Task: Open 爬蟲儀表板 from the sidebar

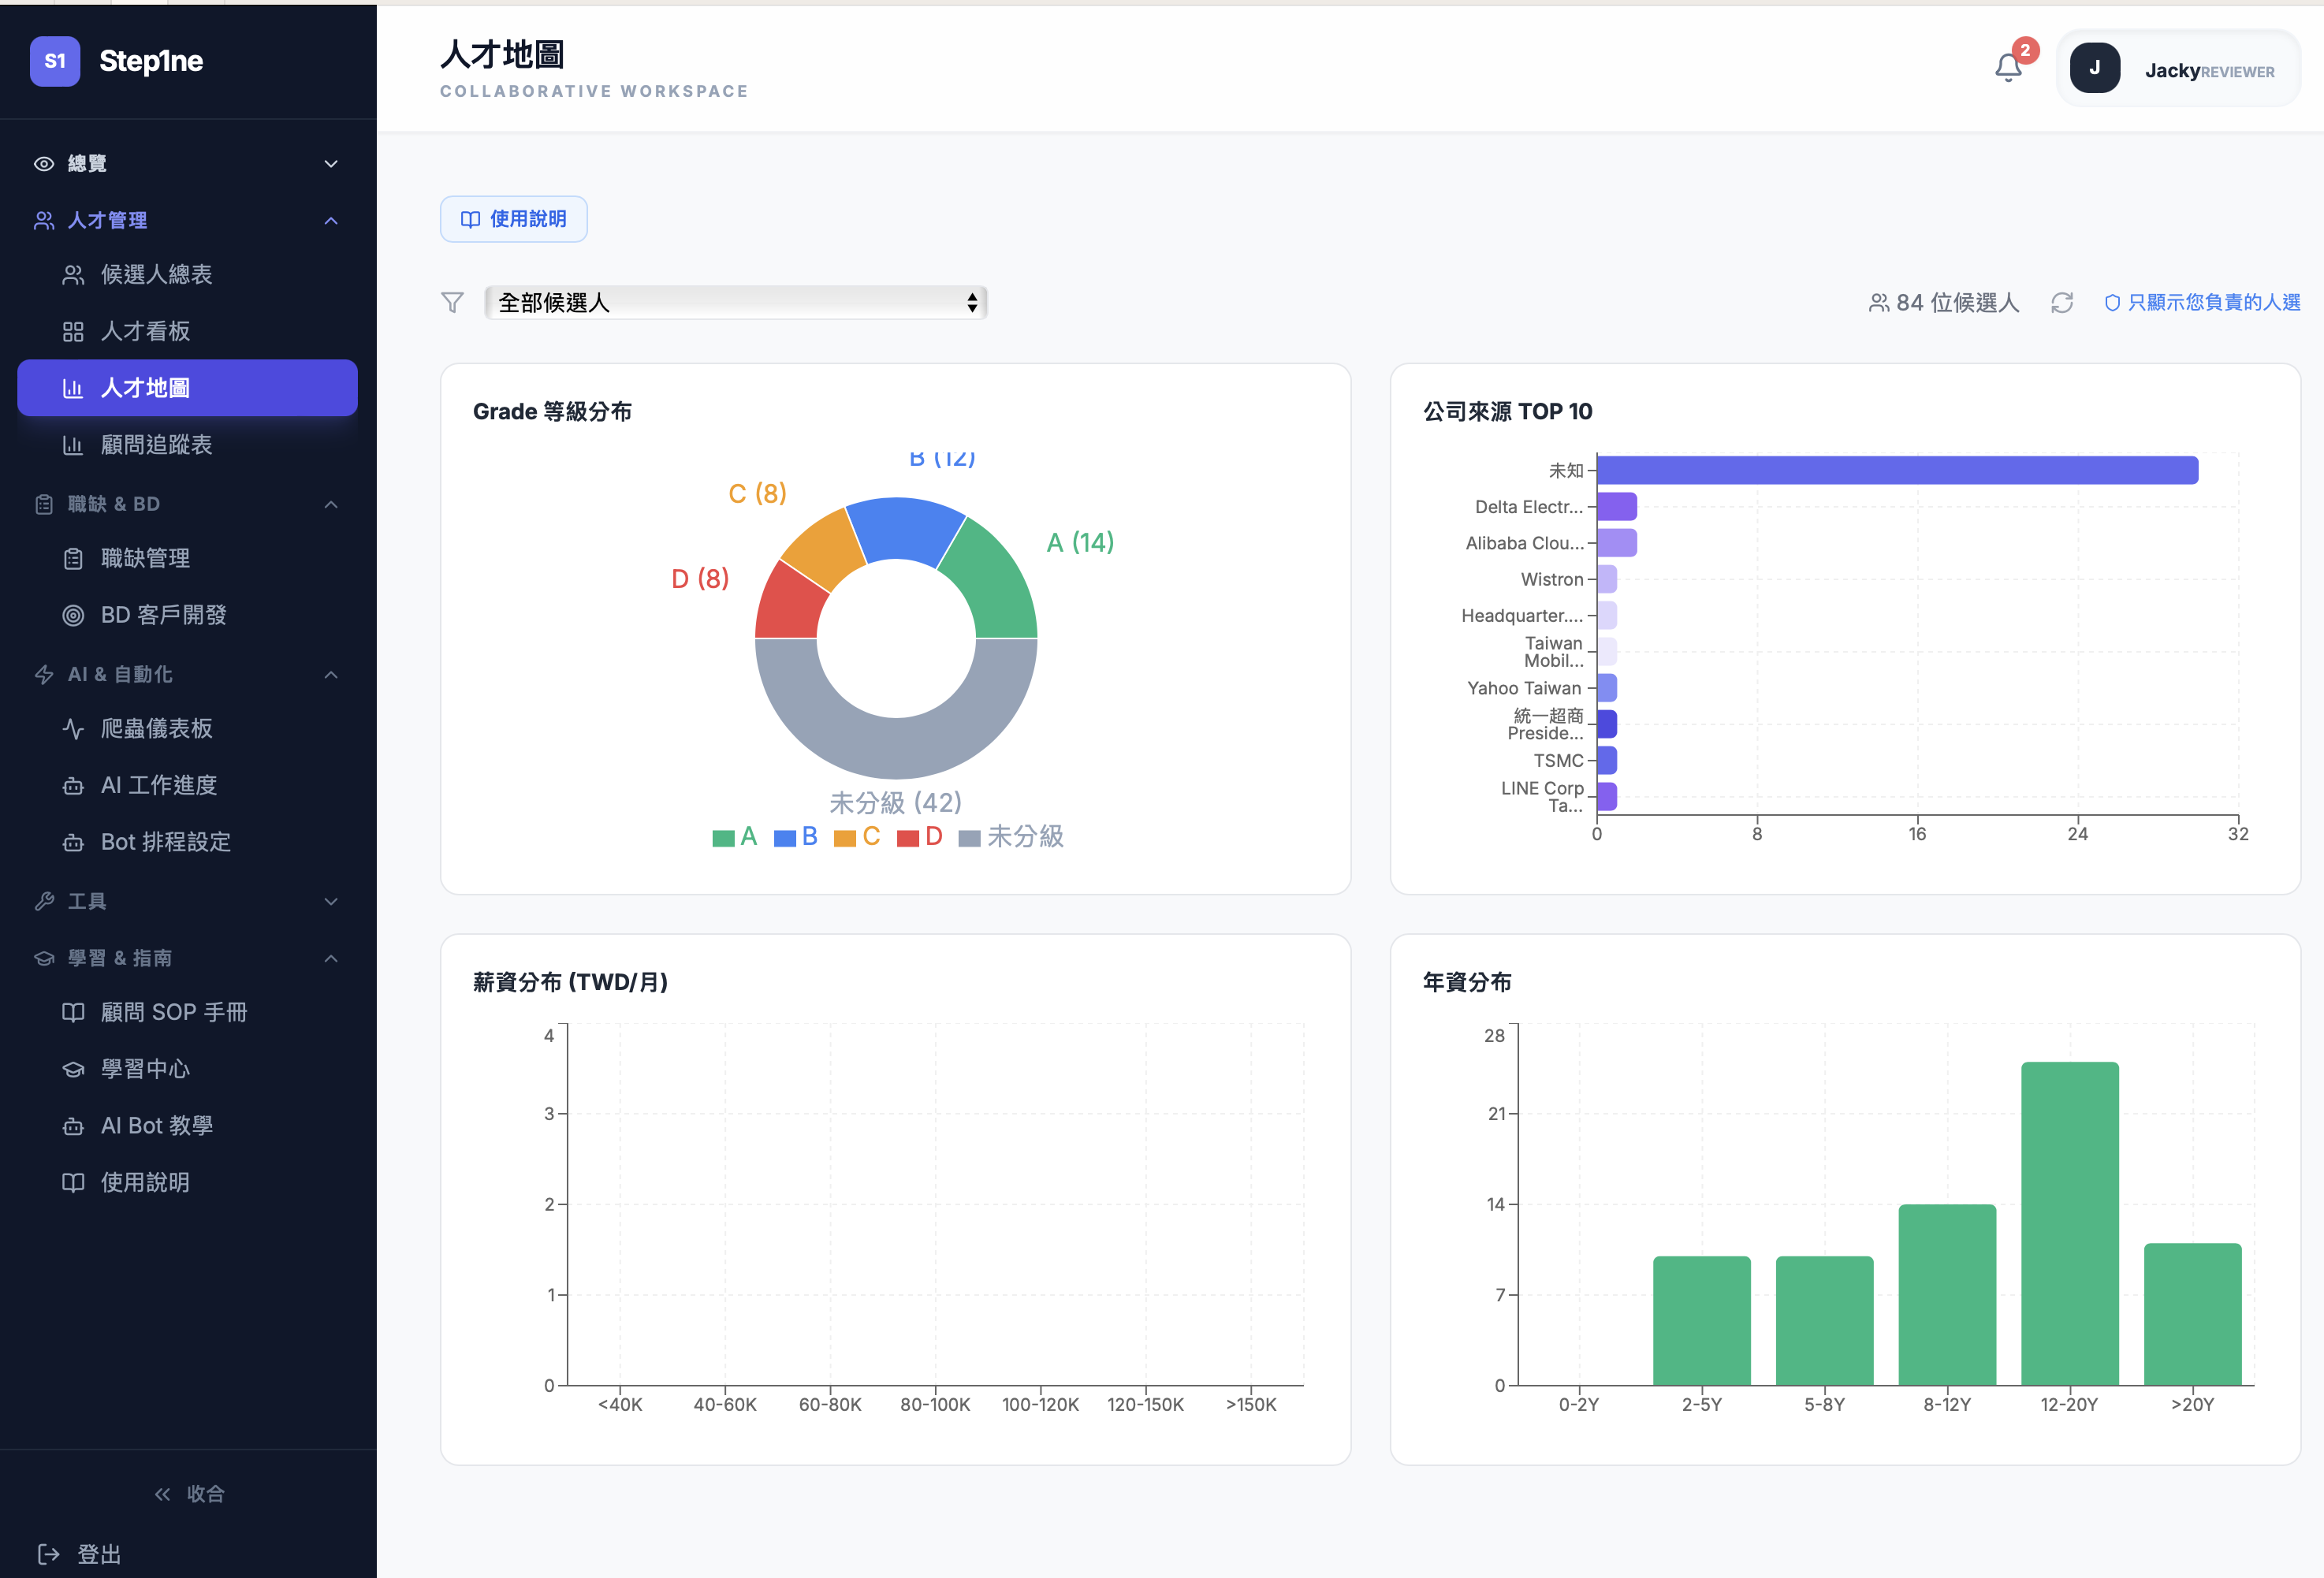Action: point(156,728)
